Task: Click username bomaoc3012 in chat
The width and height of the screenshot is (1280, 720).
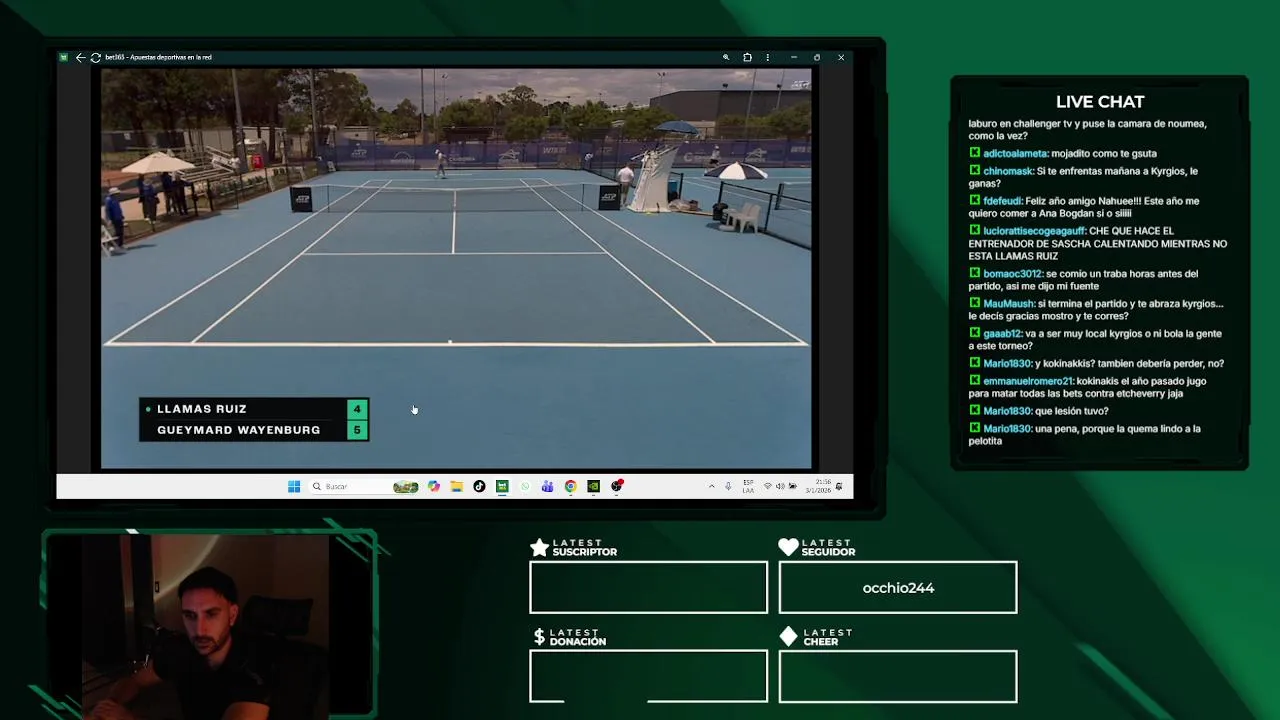Action: tap(1013, 274)
